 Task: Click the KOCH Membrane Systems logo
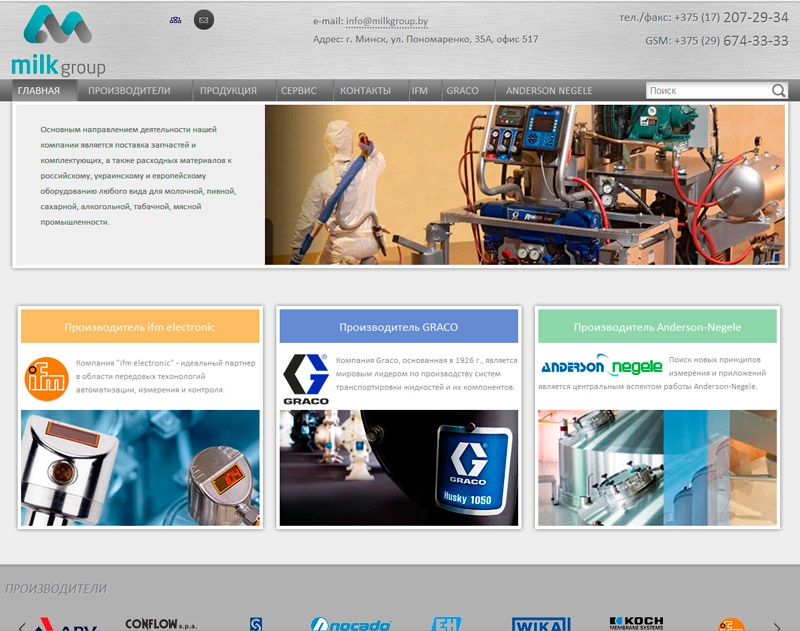tap(636, 623)
